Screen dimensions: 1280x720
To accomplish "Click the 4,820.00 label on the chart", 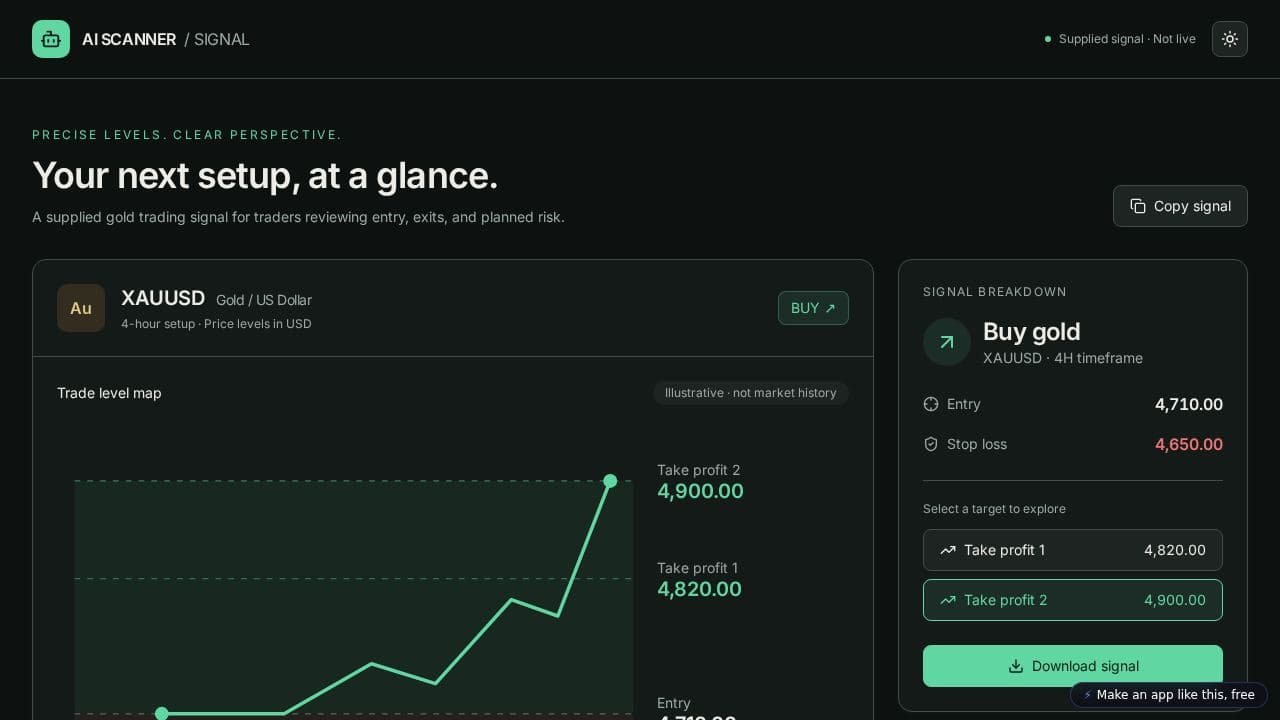I will pyautogui.click(x=699, y=589).
